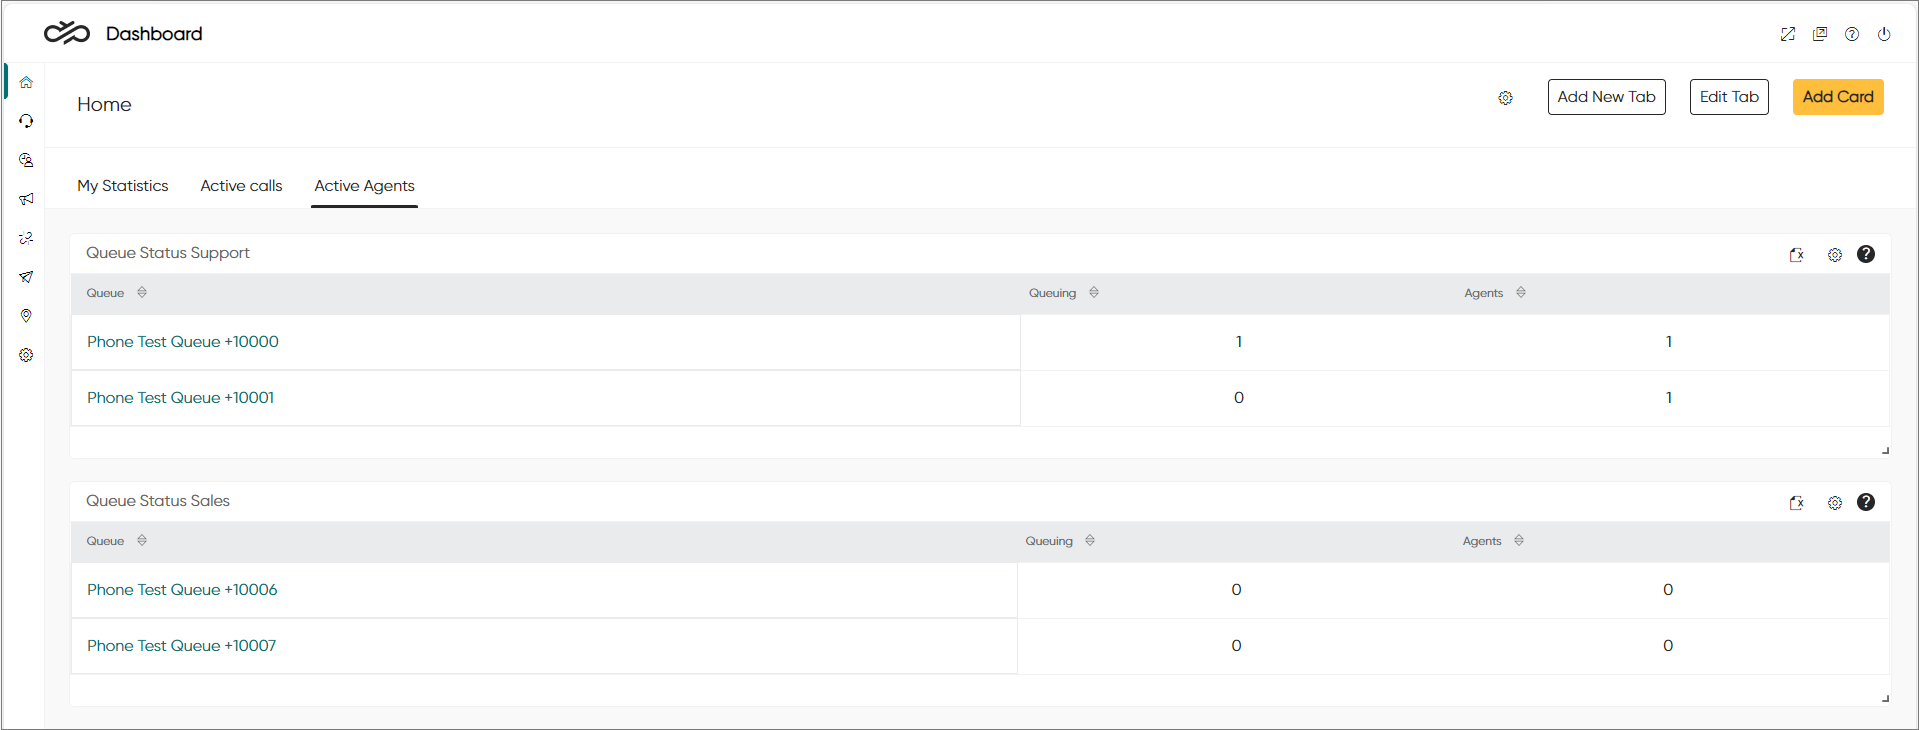
Task: Open Phone Test Queue +10000 link
Action: tap(183, 342)
